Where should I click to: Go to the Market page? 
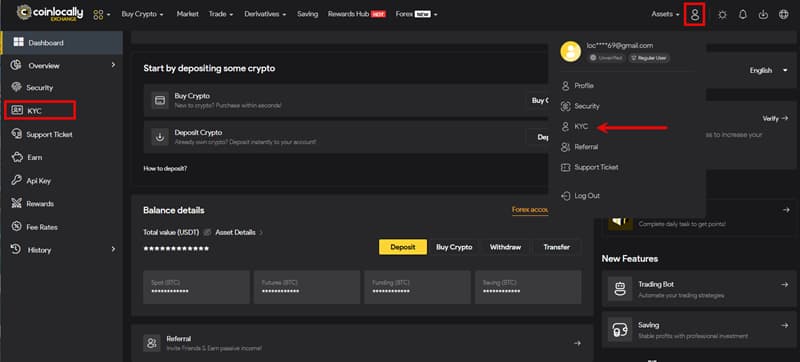[187, 14]
